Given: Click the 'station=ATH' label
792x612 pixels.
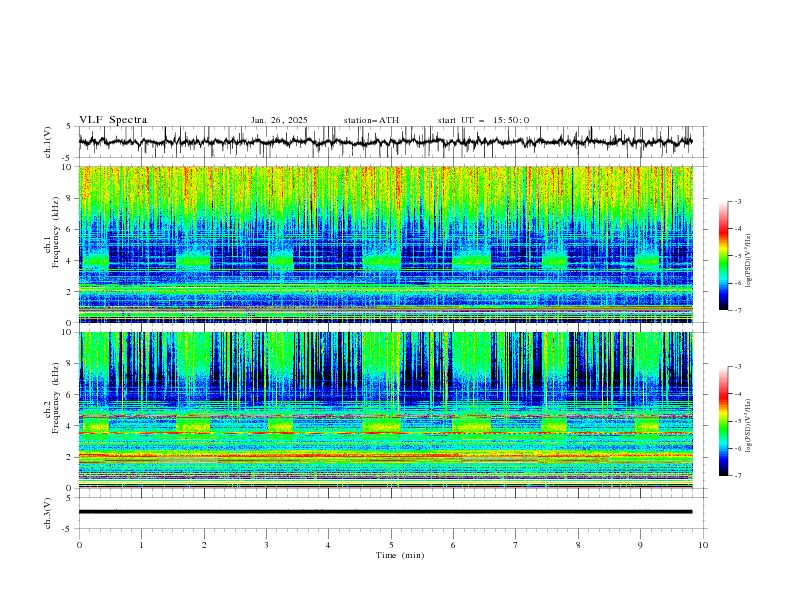Looking at the screenshot, I should click(x=371, y=120).
